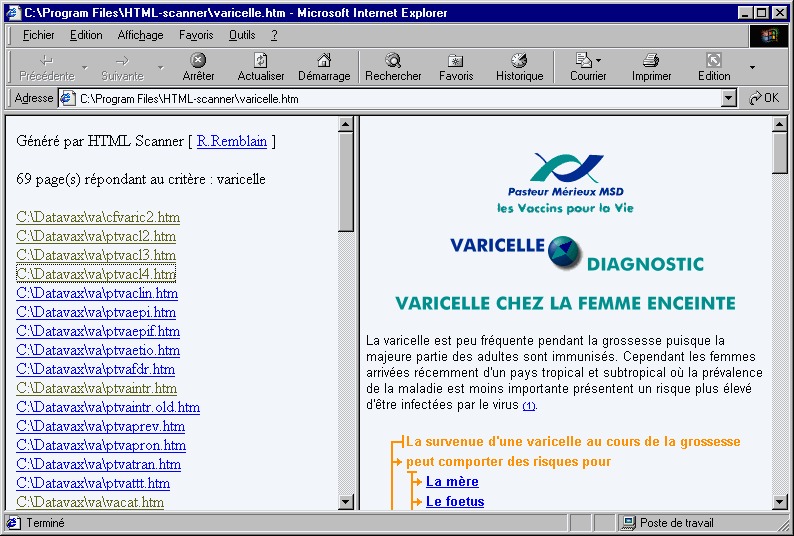Click the Pasteur Mérieux MSD logo

[x=565, y=183]
